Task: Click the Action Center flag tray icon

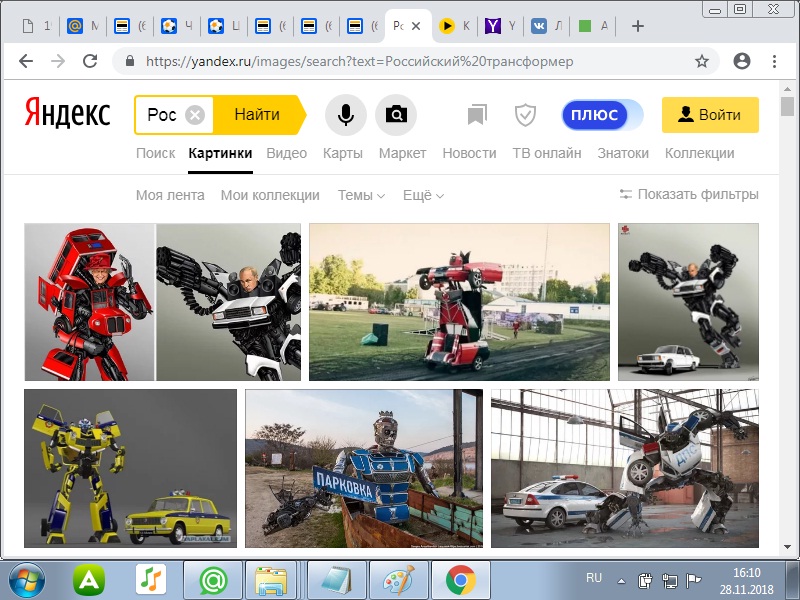Action: 694,581
